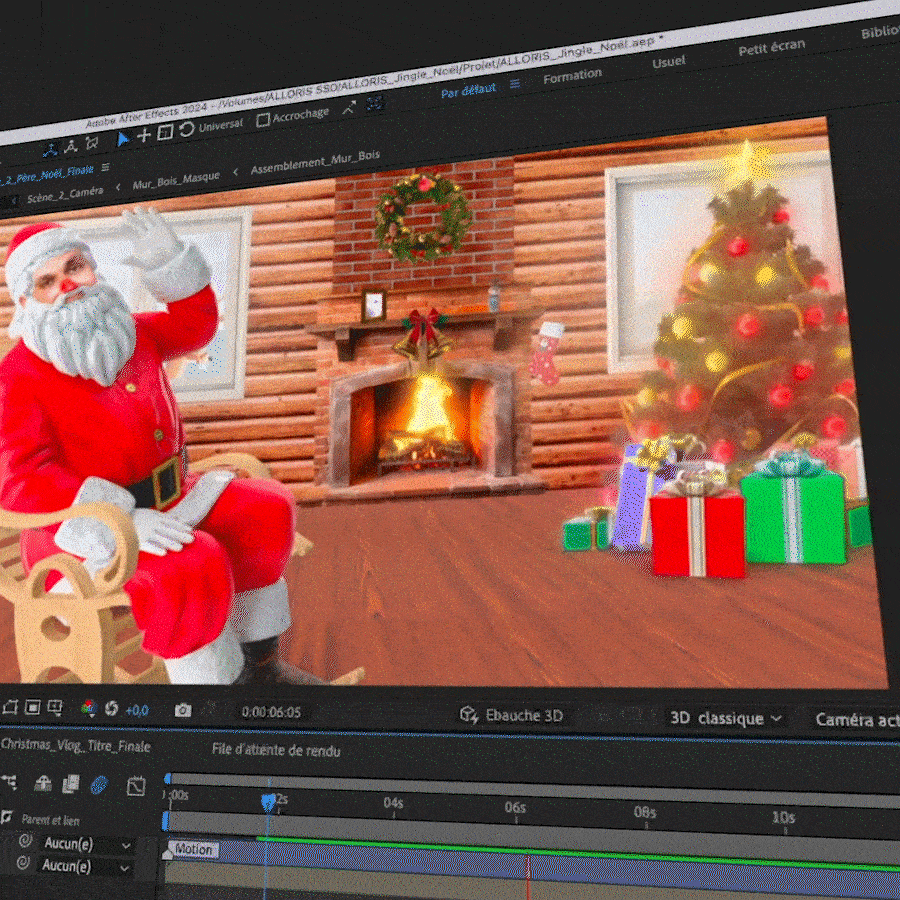Click the region of interest icon
900x900 pixels.
[x=33, y=708]
